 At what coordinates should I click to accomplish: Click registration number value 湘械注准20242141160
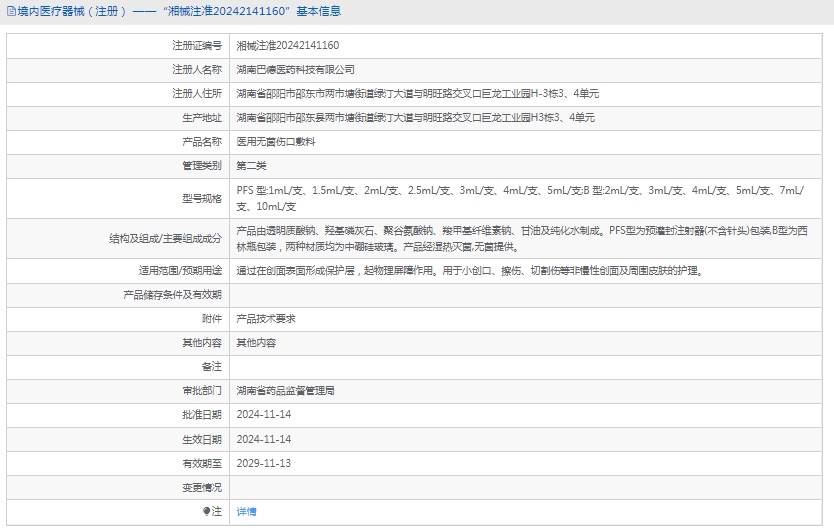tap(288, 46)
